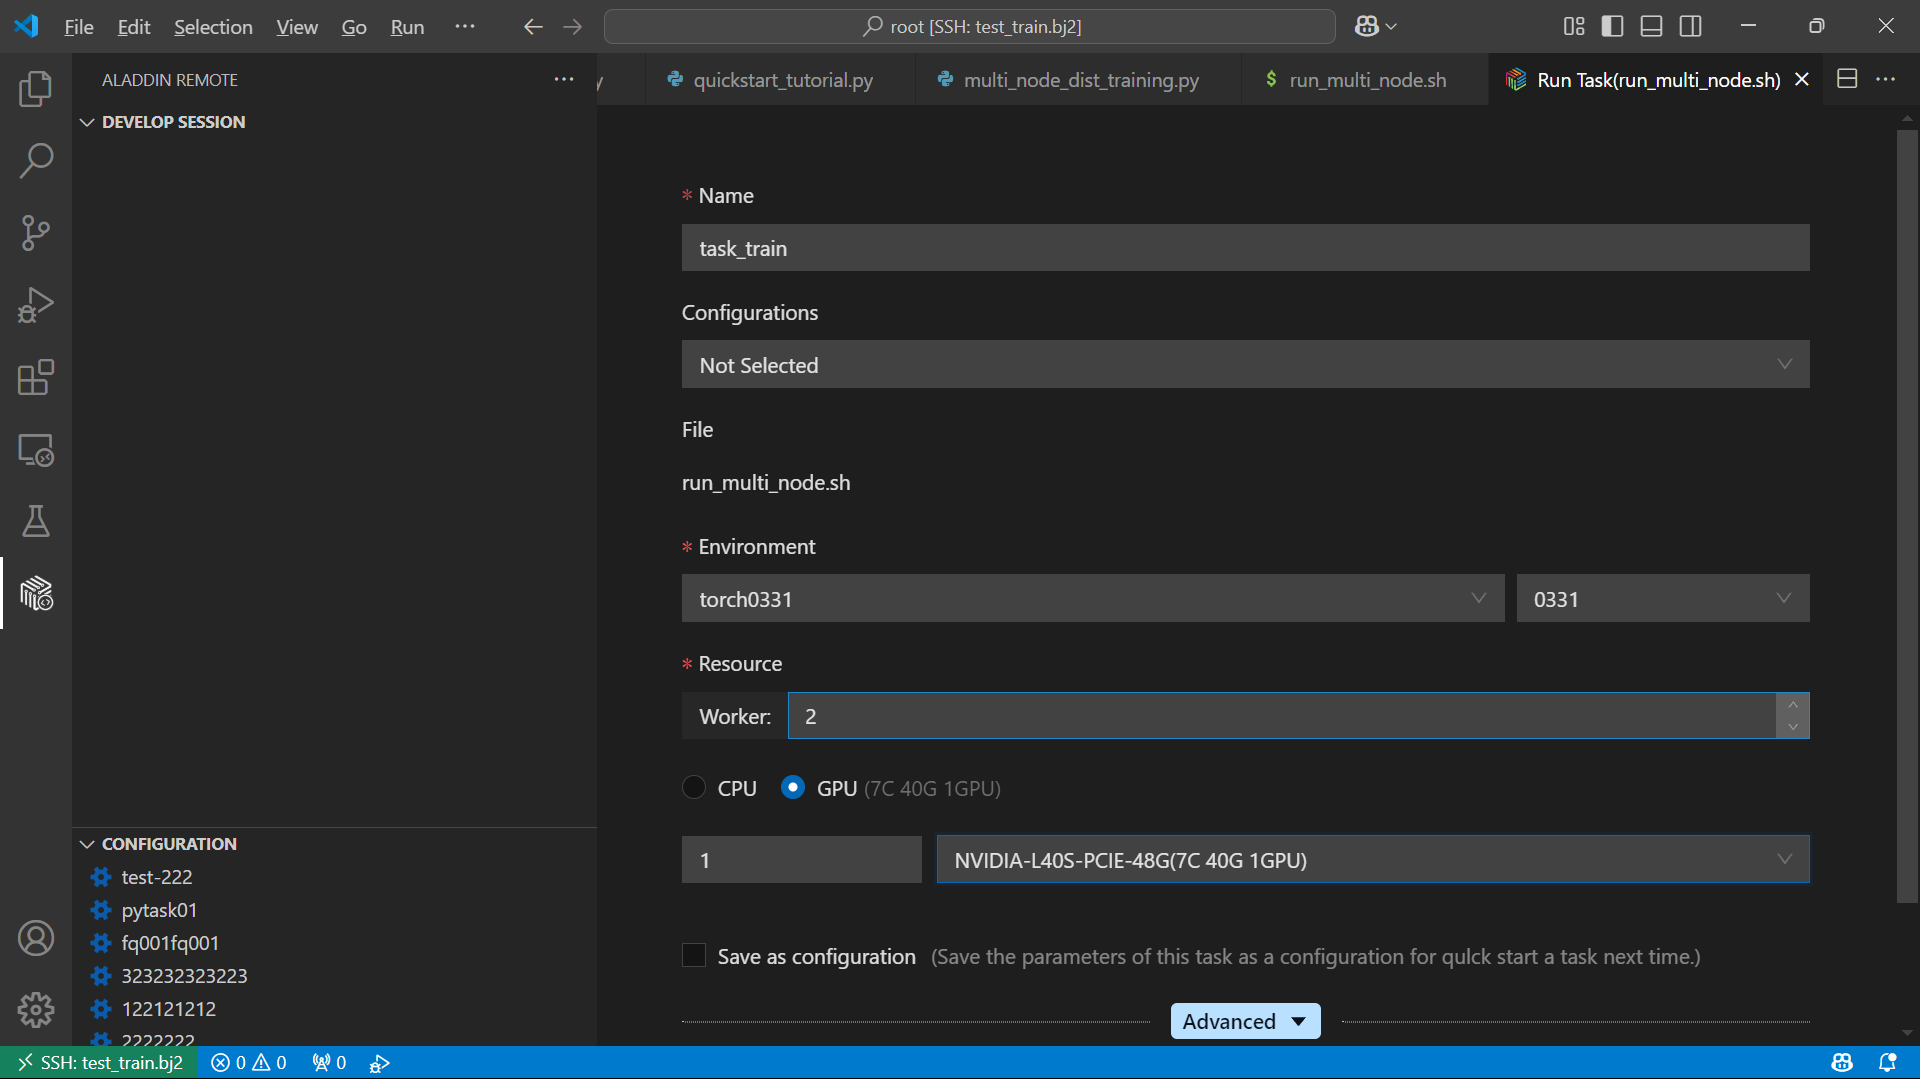Open the Run menu
Screen dimensions: 1920x1079
pyautogui.click(x=406, y=27)
